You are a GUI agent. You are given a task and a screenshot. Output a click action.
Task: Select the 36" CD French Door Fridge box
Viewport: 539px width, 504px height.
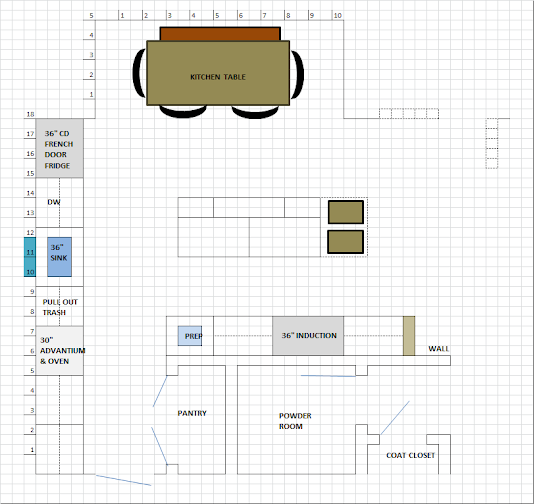[59, 148]
